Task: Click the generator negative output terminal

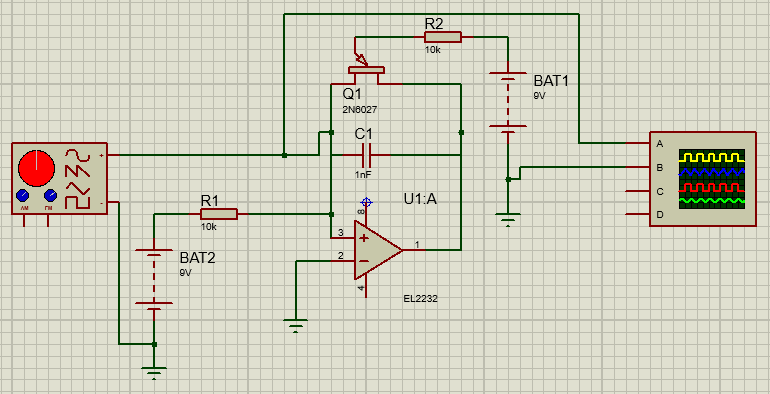Action: (x=113, y=202)
